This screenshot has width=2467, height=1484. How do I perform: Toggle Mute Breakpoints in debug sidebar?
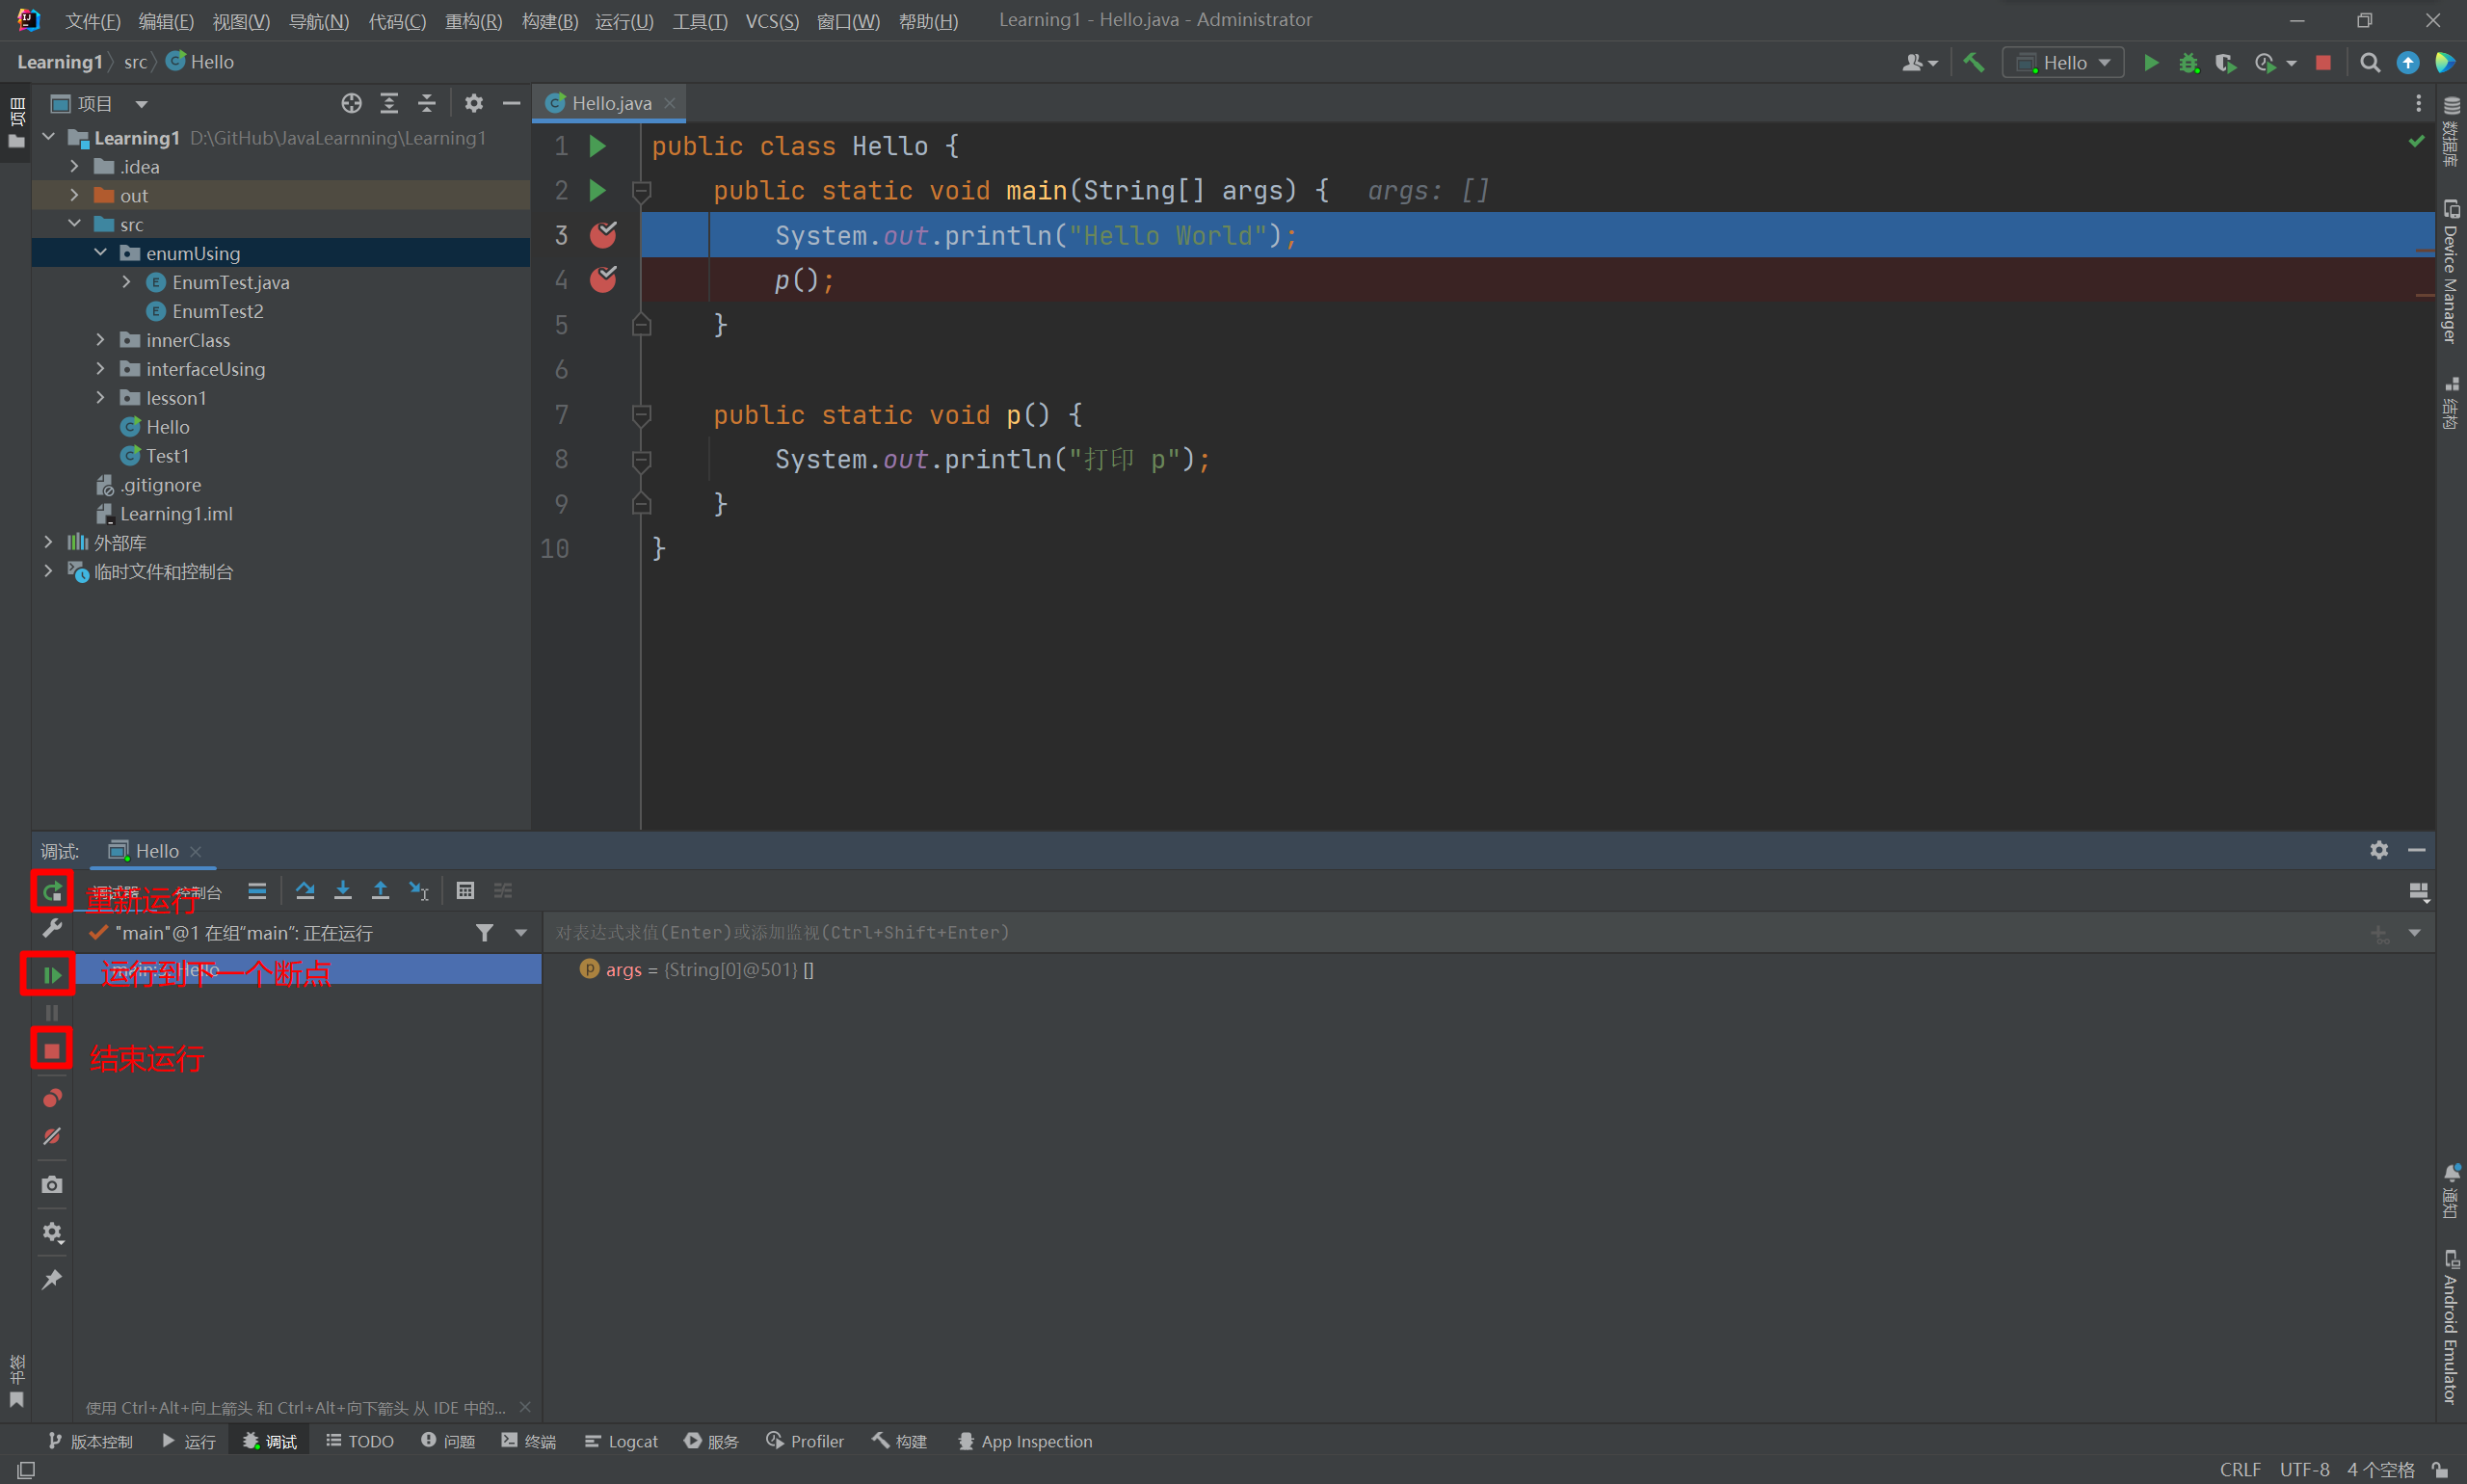(x=52, y=1136)
